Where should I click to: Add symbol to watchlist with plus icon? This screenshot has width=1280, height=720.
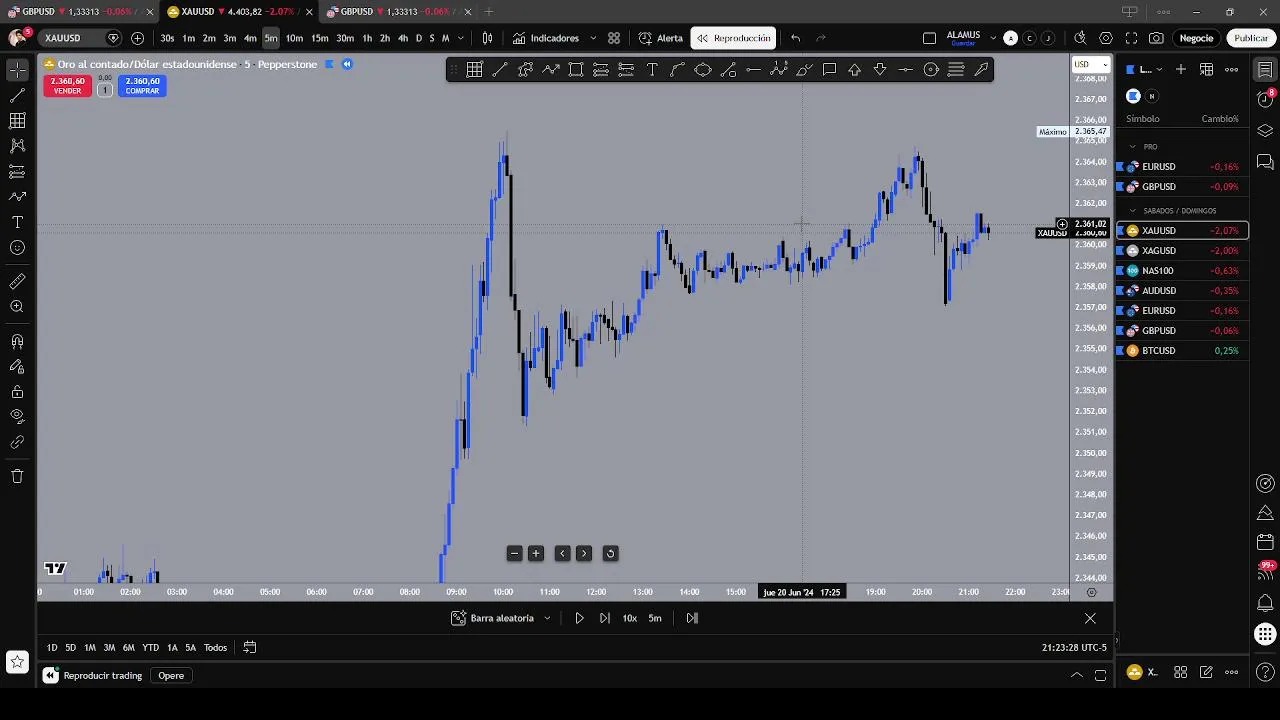tap(1181, 69)
